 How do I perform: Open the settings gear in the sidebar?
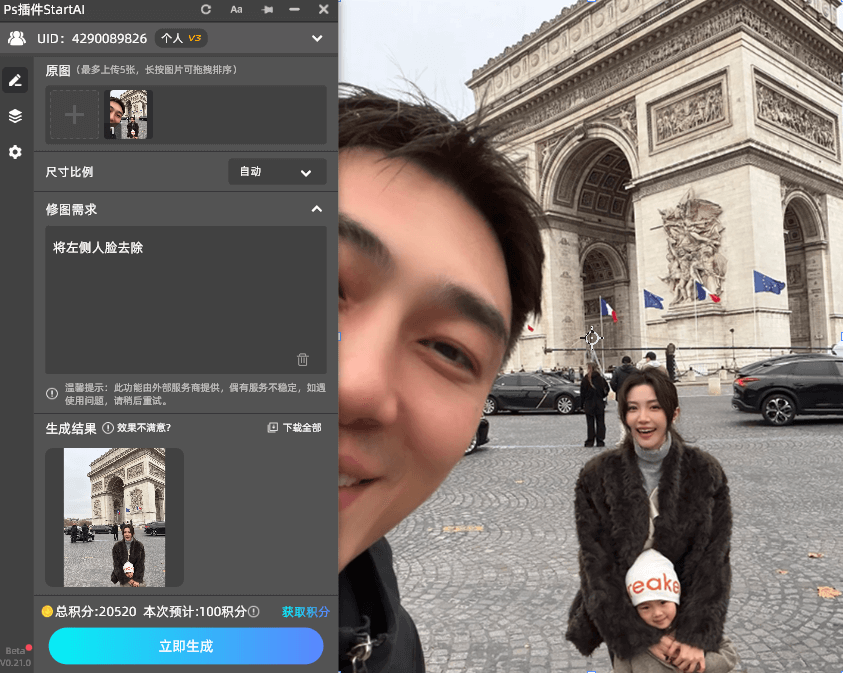(14, 152)
